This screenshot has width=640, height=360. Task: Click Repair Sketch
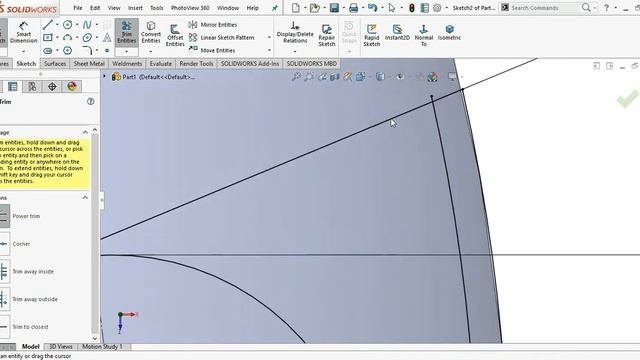coord(327,35)
